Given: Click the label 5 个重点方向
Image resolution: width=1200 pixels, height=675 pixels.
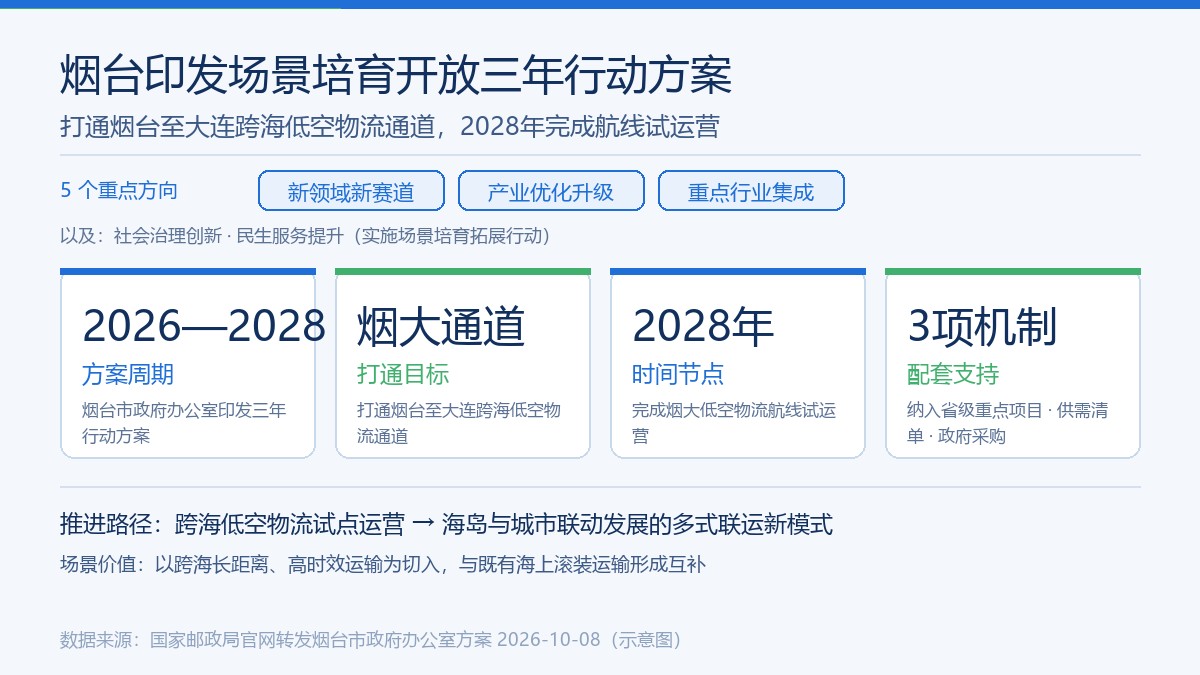Looking at the screenshot, I should (x=119, y=190).
